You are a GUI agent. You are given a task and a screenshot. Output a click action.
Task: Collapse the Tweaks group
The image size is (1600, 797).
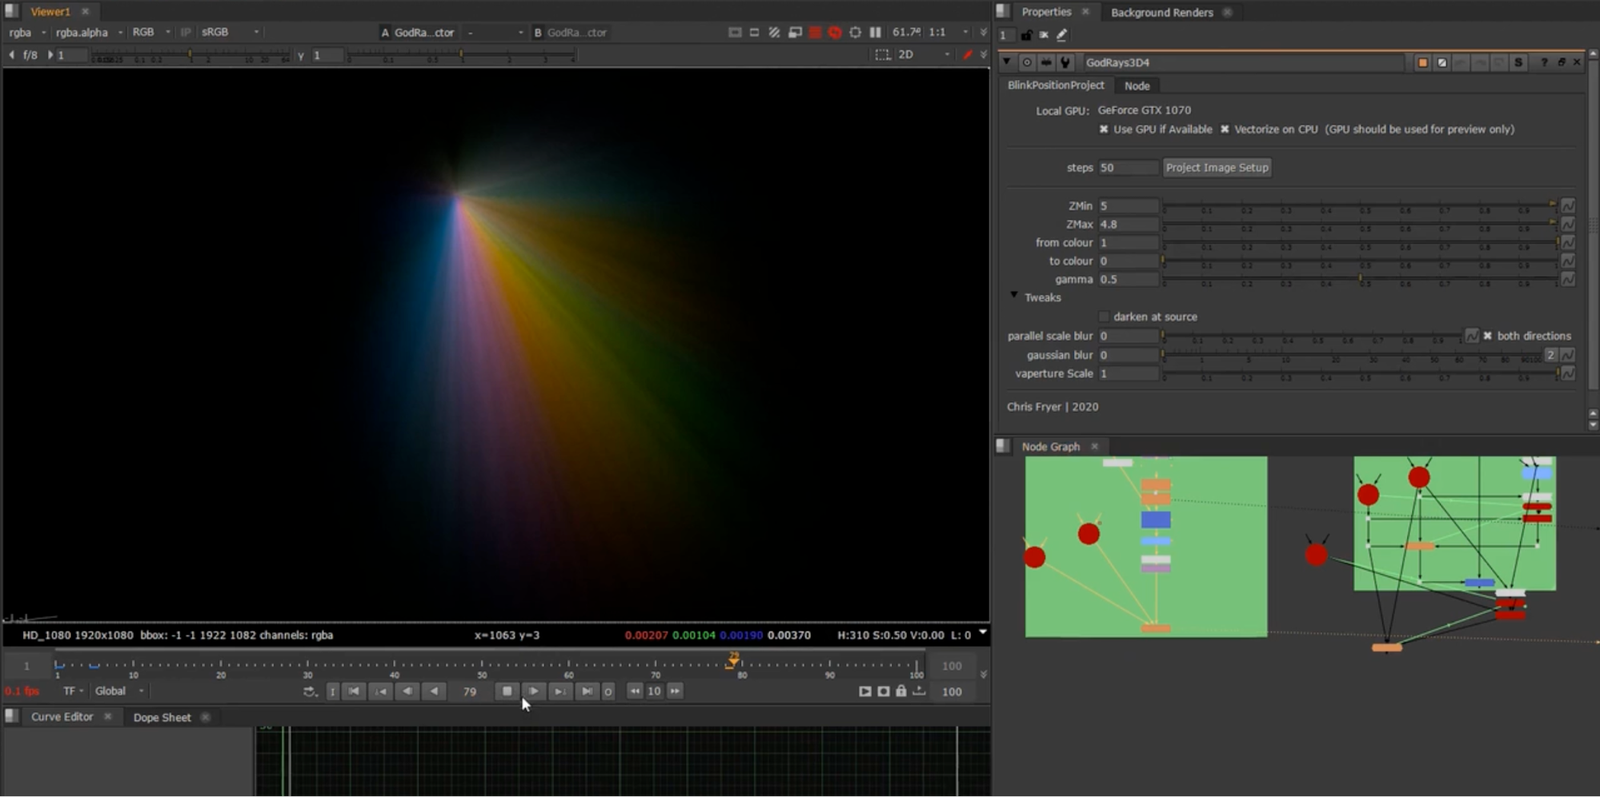click(1014, 296)
